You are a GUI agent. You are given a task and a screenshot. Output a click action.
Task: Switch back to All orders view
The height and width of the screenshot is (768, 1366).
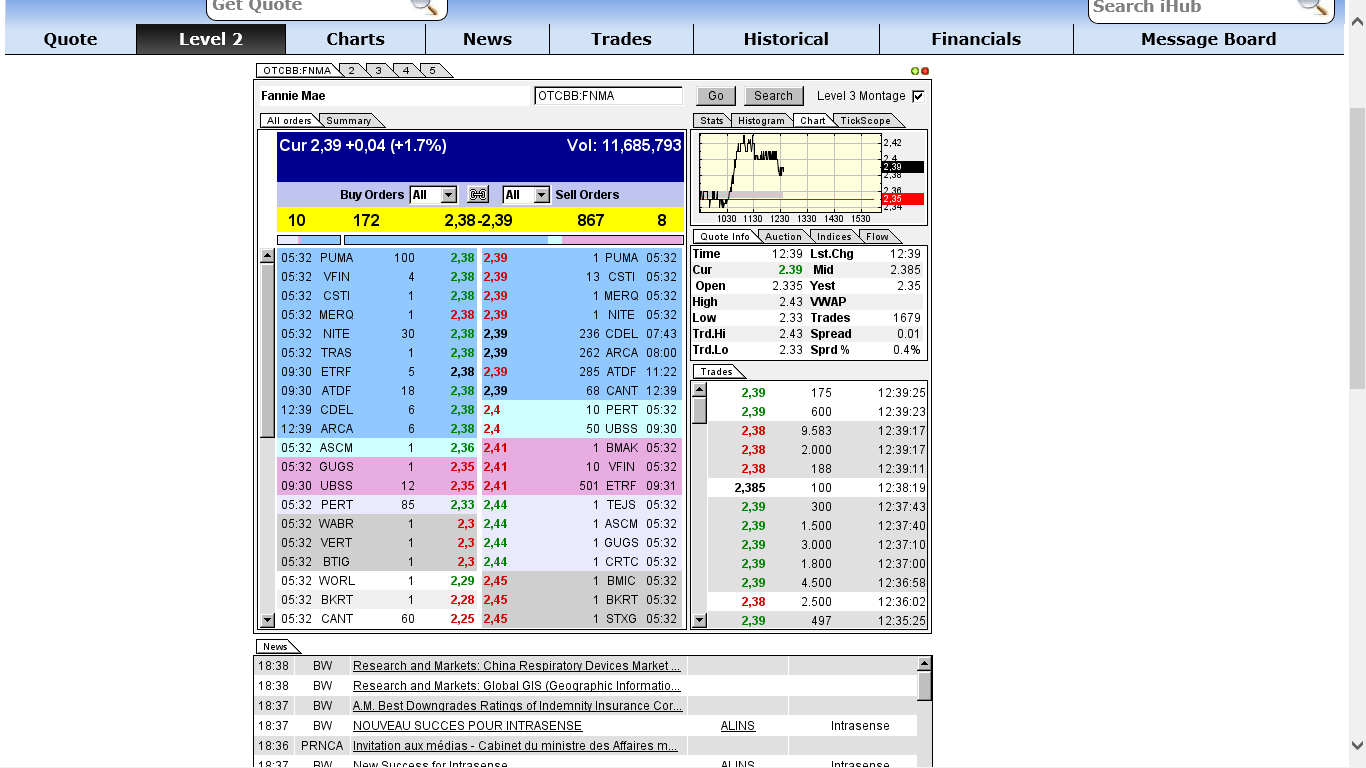288,119
